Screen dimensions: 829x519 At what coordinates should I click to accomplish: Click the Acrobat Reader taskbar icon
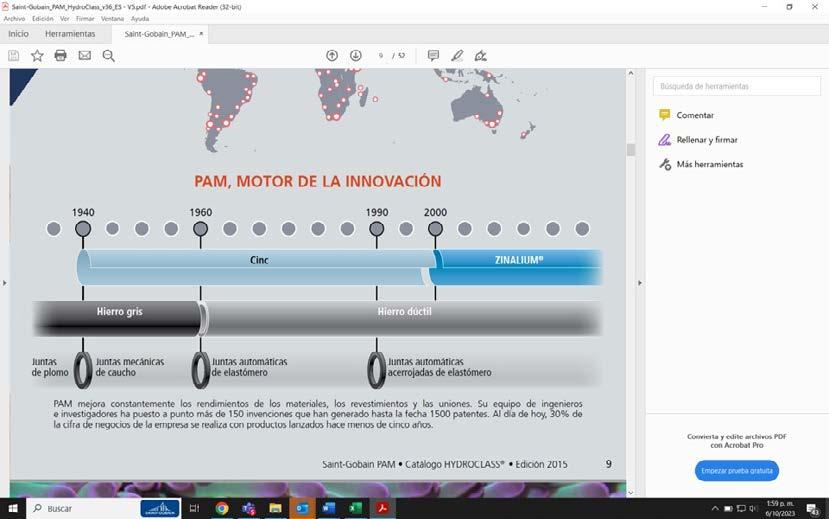pos(382,508)
